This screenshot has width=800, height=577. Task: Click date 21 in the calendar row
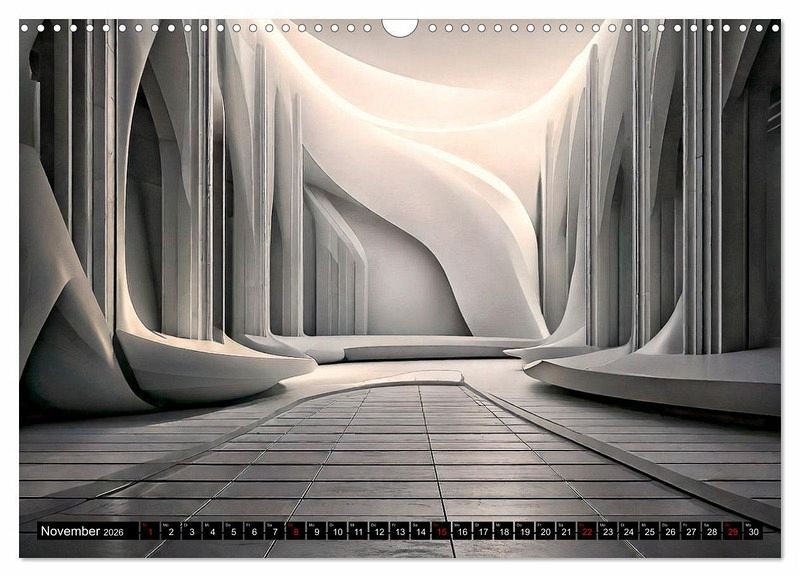coord(566,532)
